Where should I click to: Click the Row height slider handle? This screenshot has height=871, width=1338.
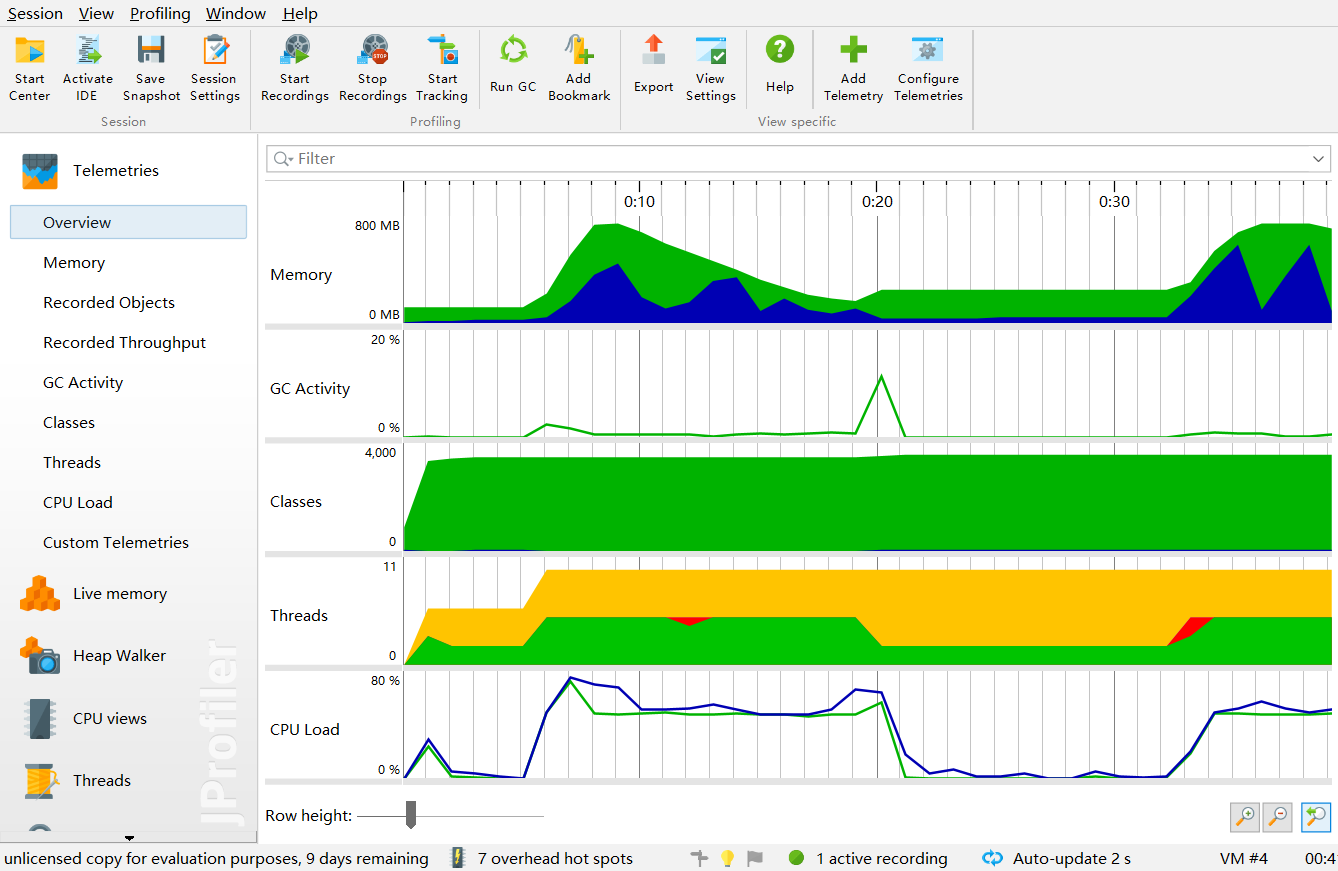point(410,815)
